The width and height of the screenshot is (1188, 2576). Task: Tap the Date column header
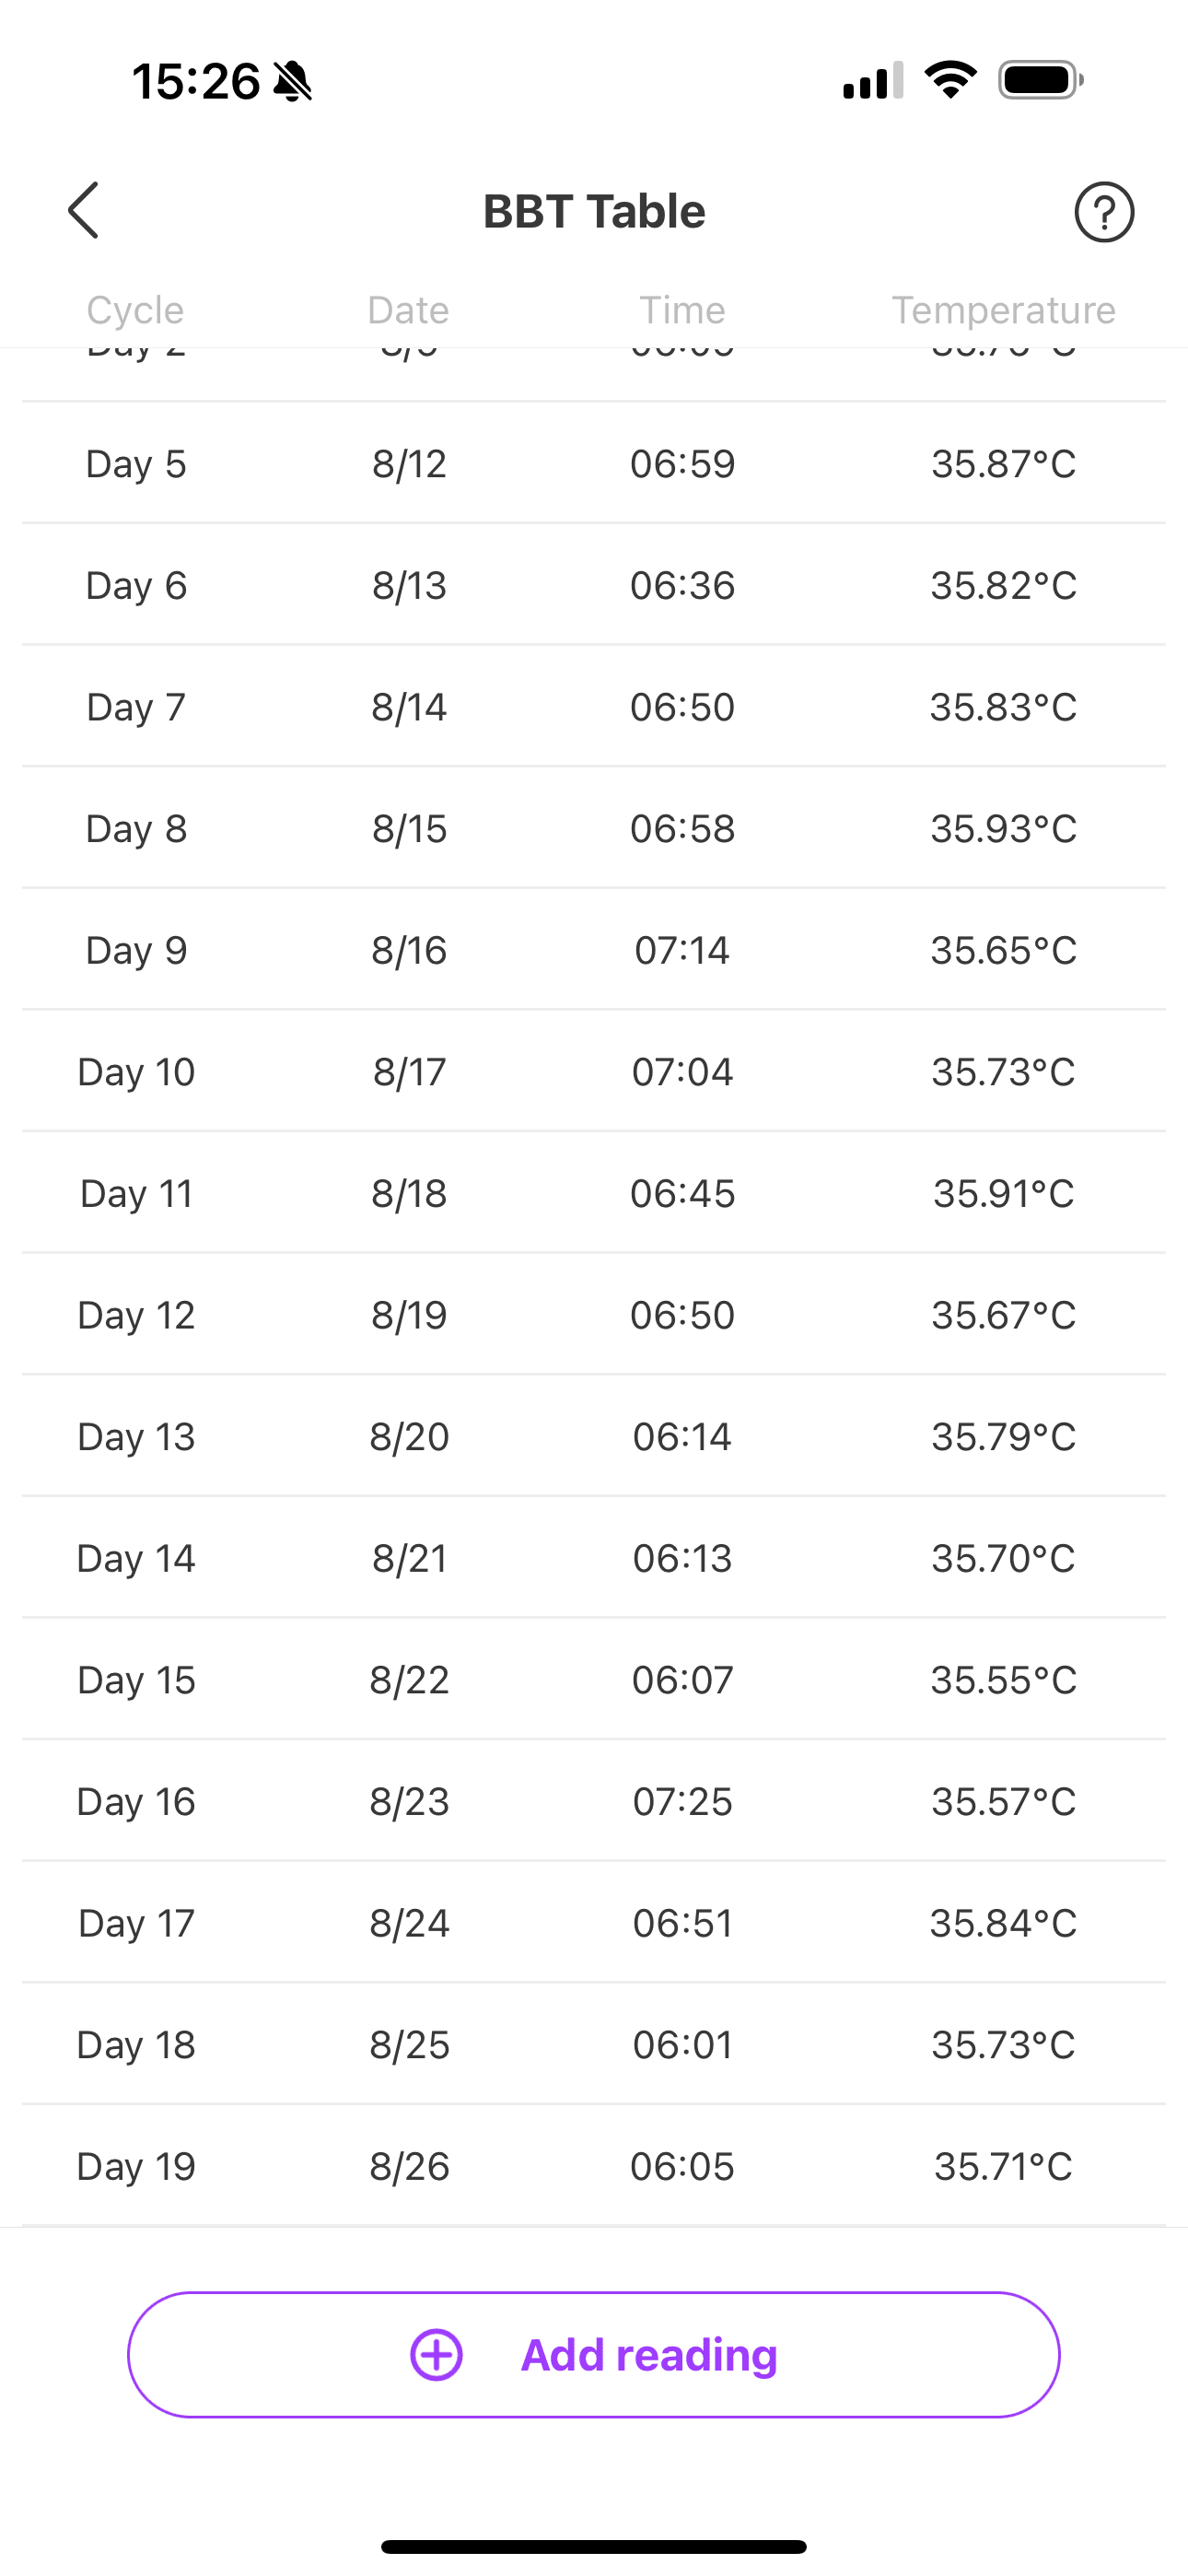pos(408,310)
